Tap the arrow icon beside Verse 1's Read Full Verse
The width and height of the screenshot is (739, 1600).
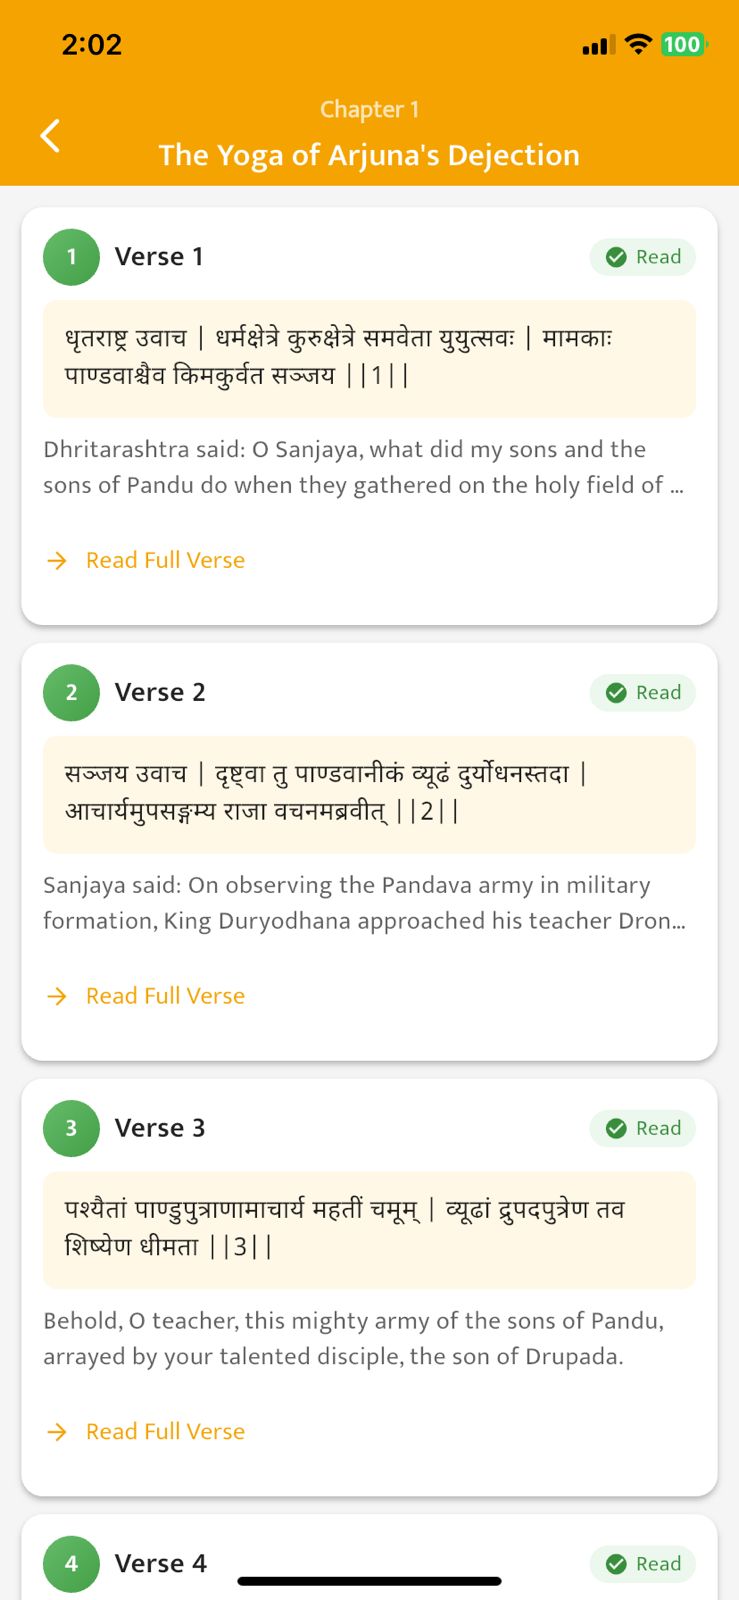(x=57, y=560)
